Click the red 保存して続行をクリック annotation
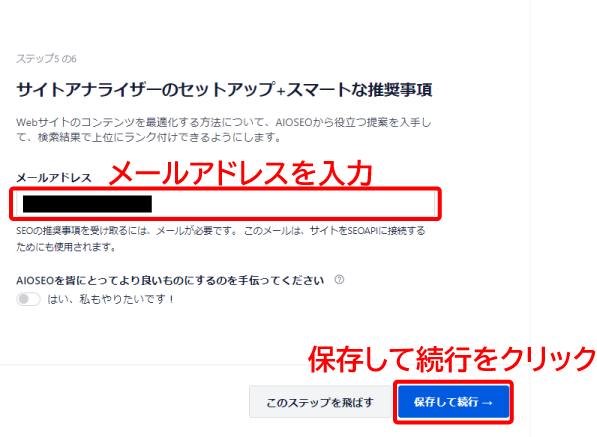 (452, 359)
